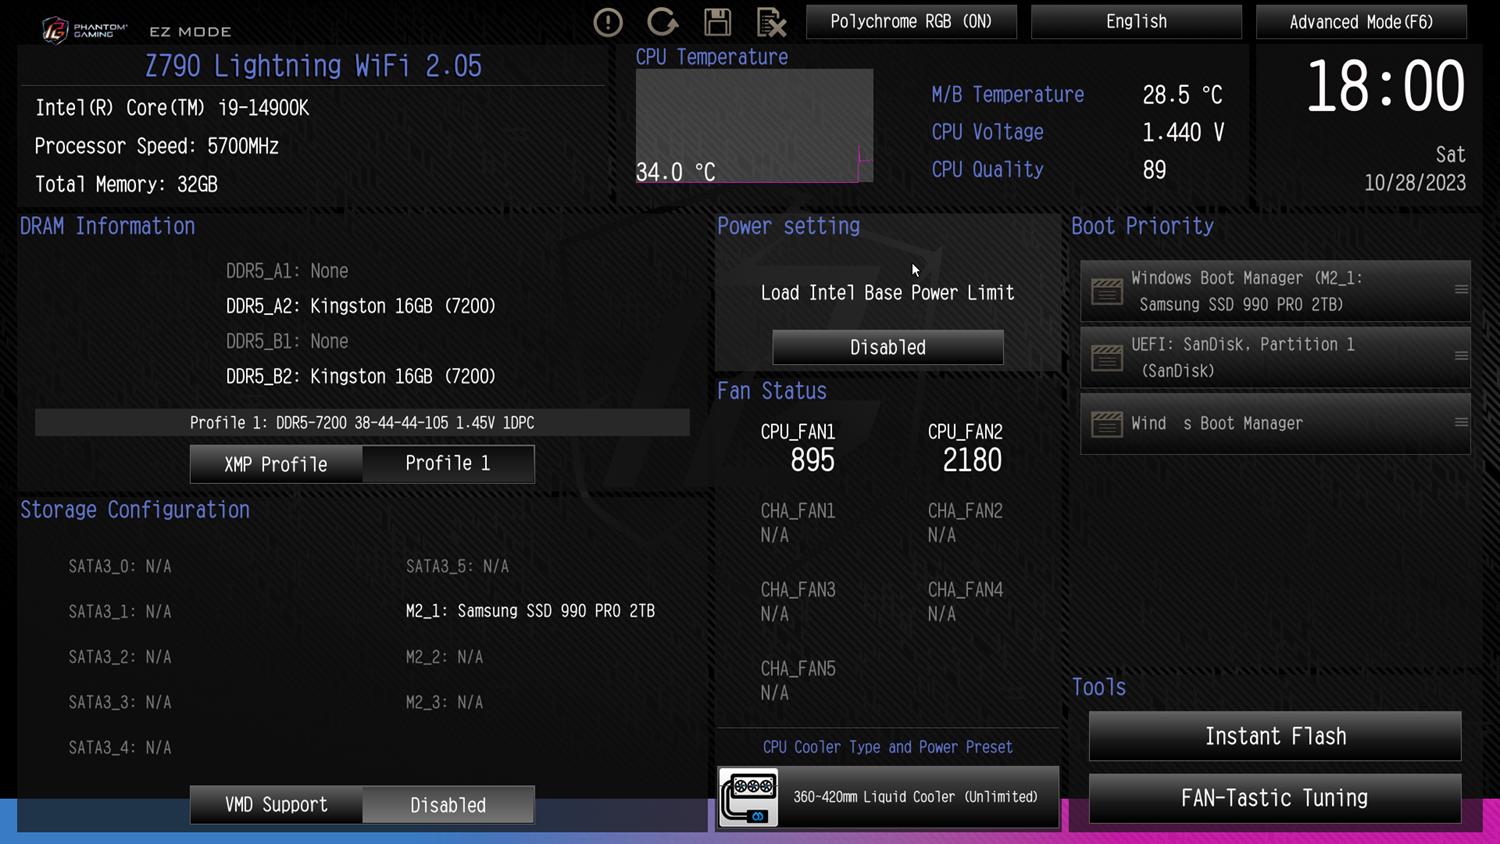Click the 18:00 system clock
The image size is (1500, 844).
[x=1385, y=87]
